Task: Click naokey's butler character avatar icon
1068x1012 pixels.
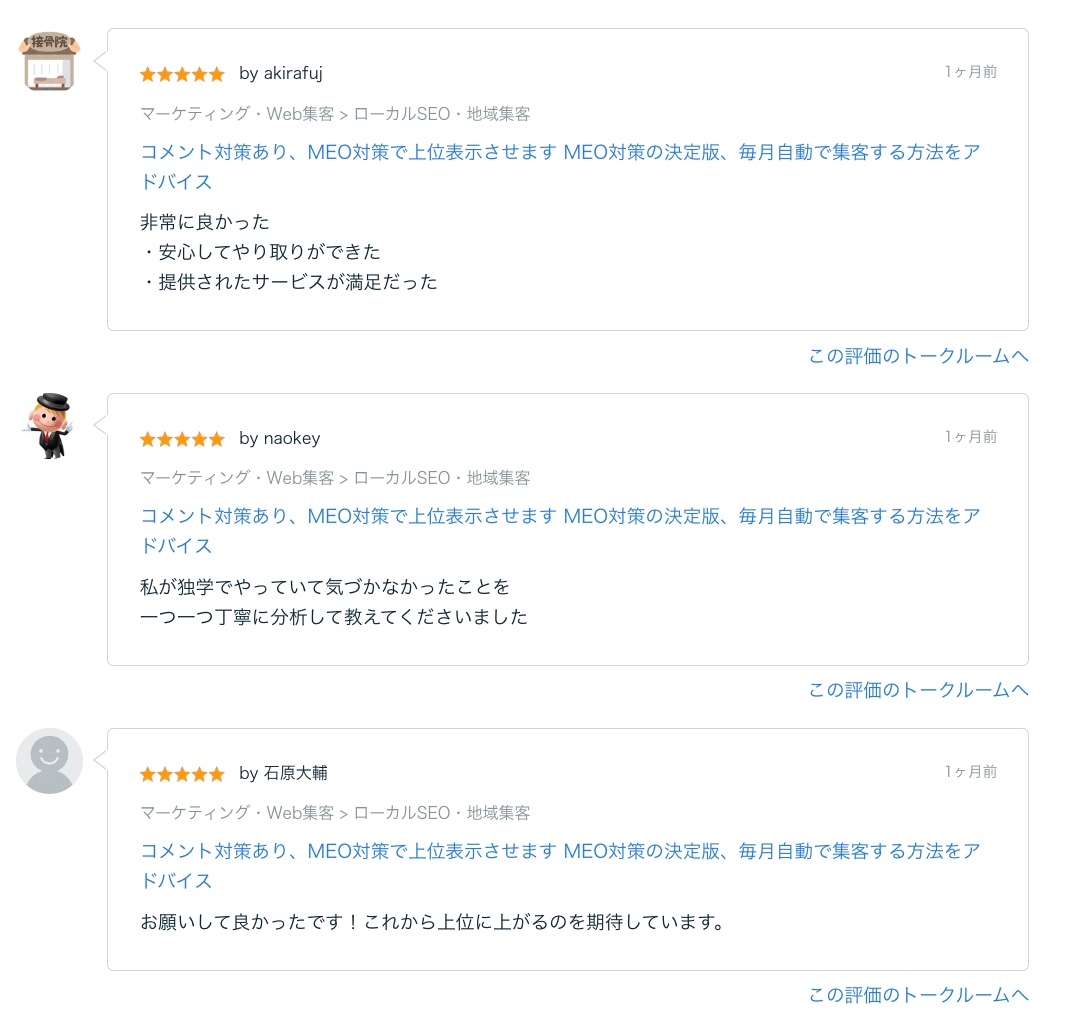Action: pos(49,425)
